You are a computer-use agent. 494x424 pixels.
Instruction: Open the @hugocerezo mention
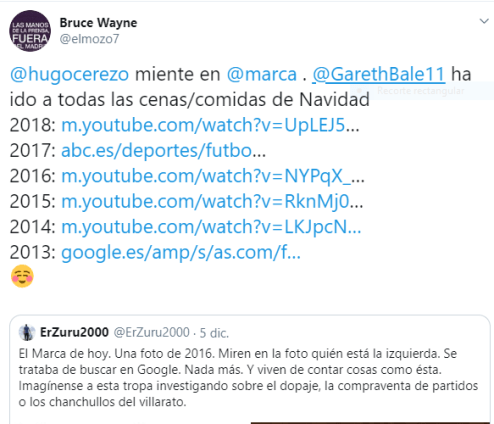[x=69, y=74]
